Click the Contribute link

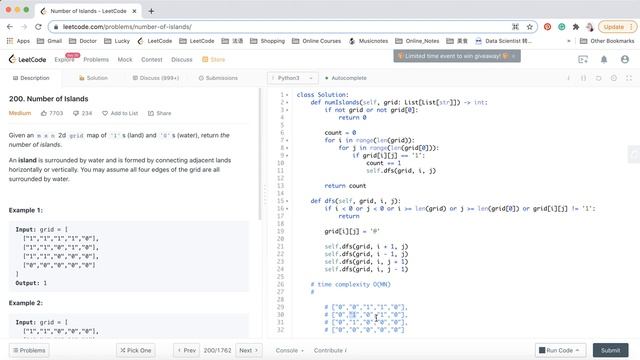[330, 350]
